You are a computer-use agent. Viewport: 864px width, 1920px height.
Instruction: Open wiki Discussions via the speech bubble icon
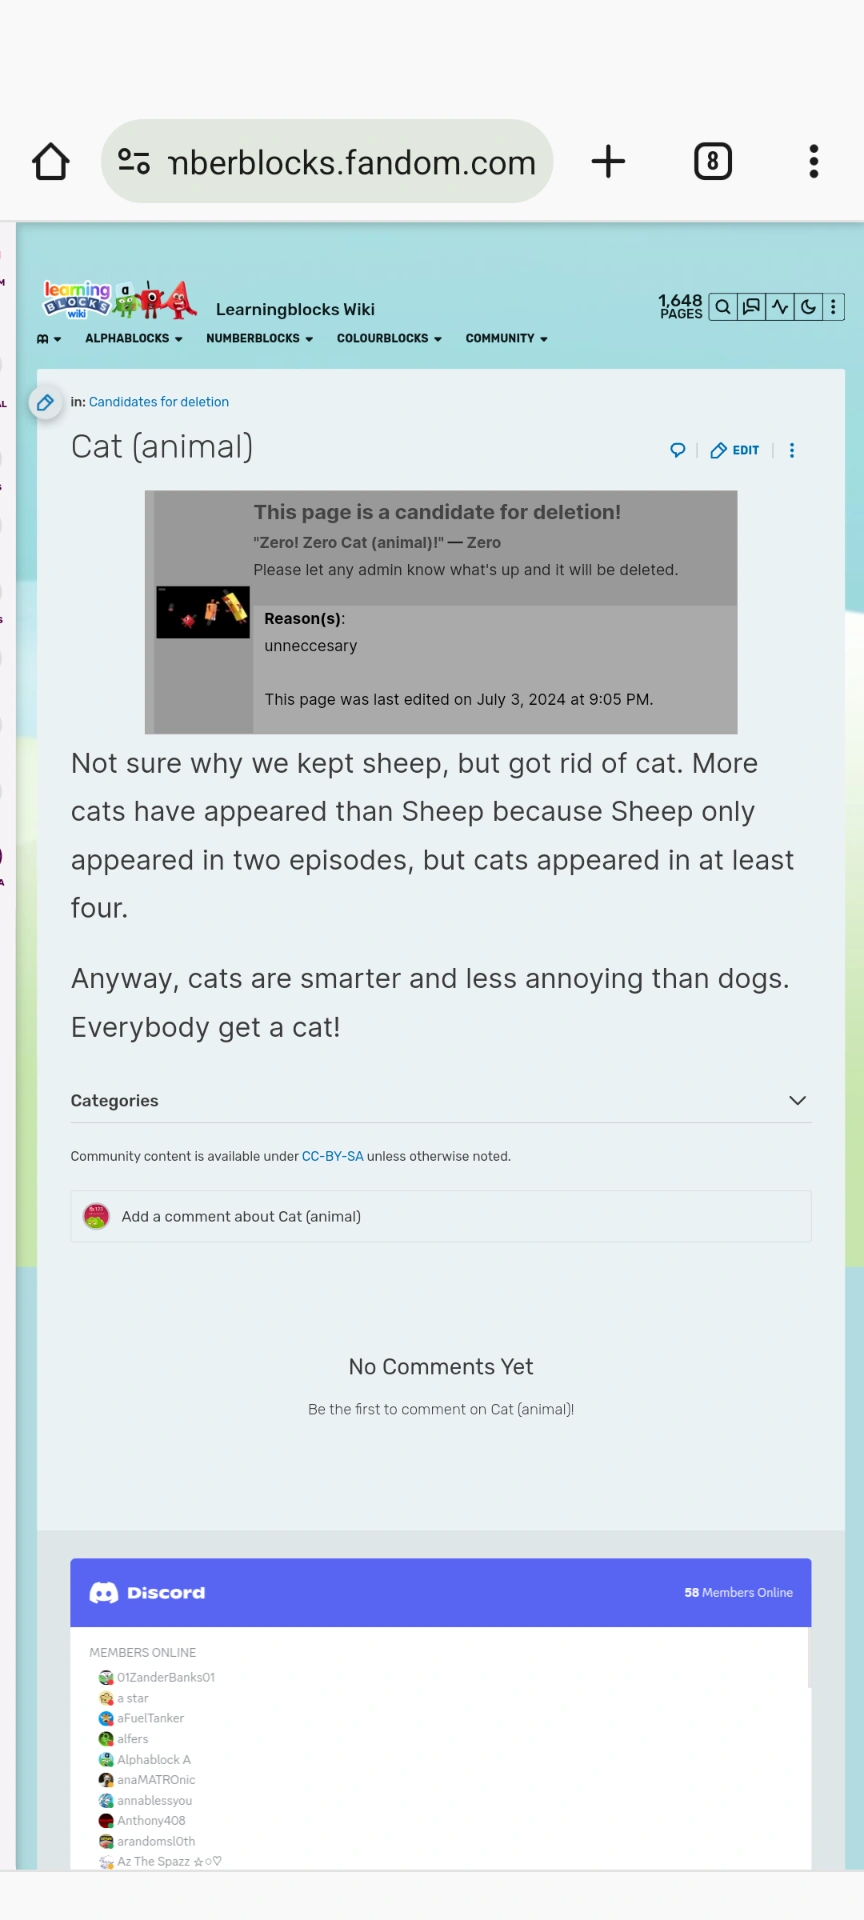pos(751,307)
